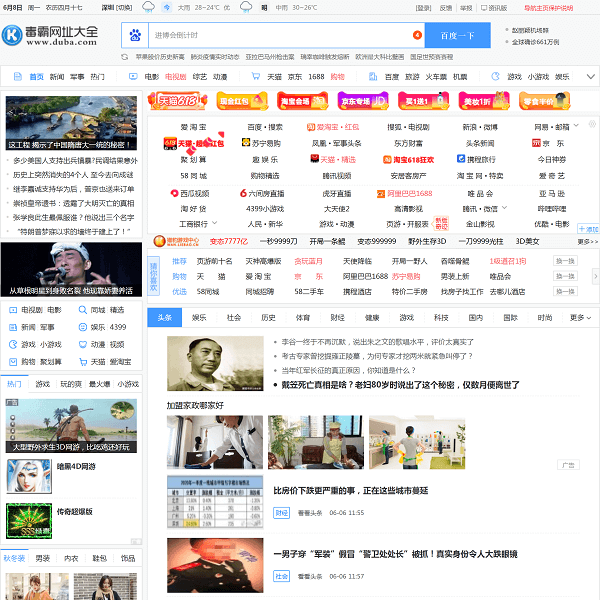Viewport: 600px width, 600px height.
Task: Open the 3D survival game banner image
Action: 71,426
